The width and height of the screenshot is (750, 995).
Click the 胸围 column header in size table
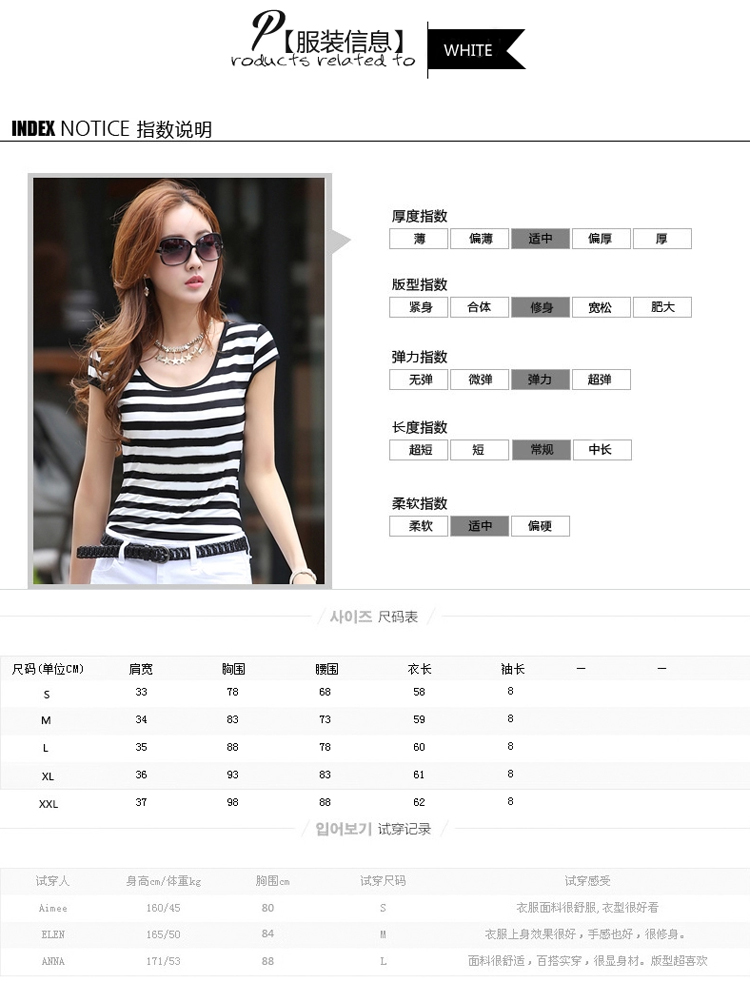(x=234, y=669)
